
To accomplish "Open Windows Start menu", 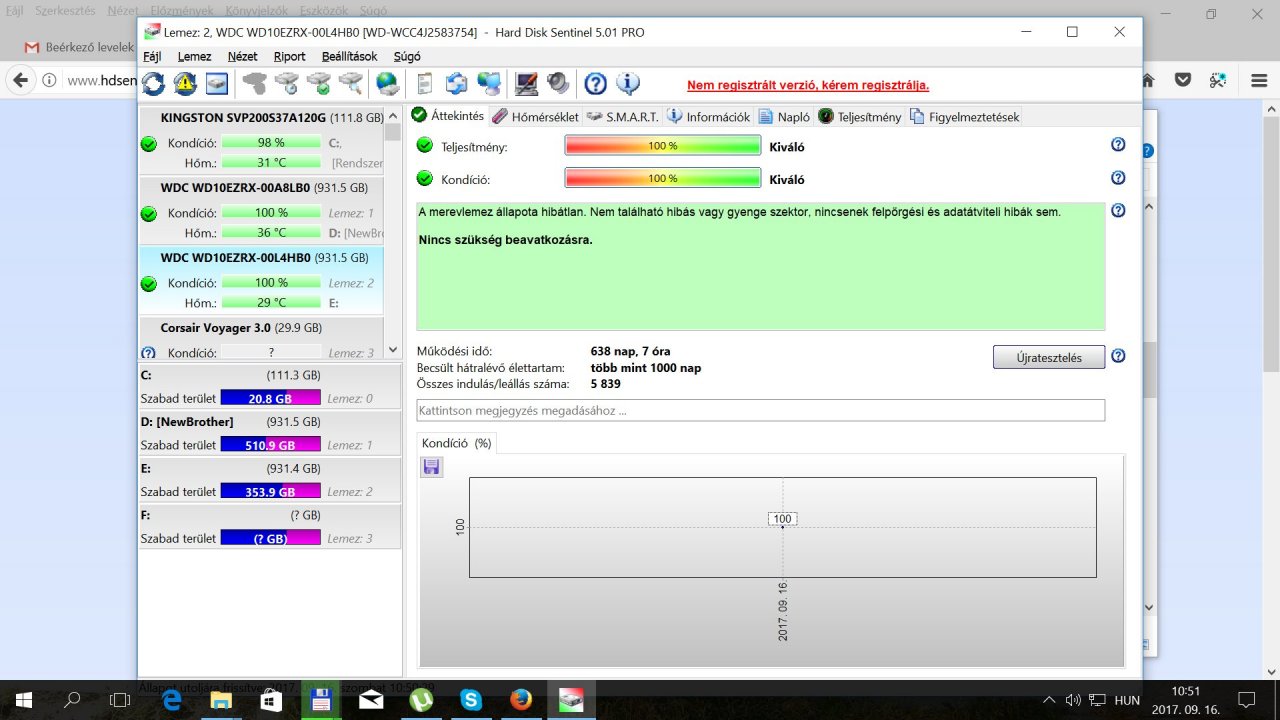I will (23, 700).
